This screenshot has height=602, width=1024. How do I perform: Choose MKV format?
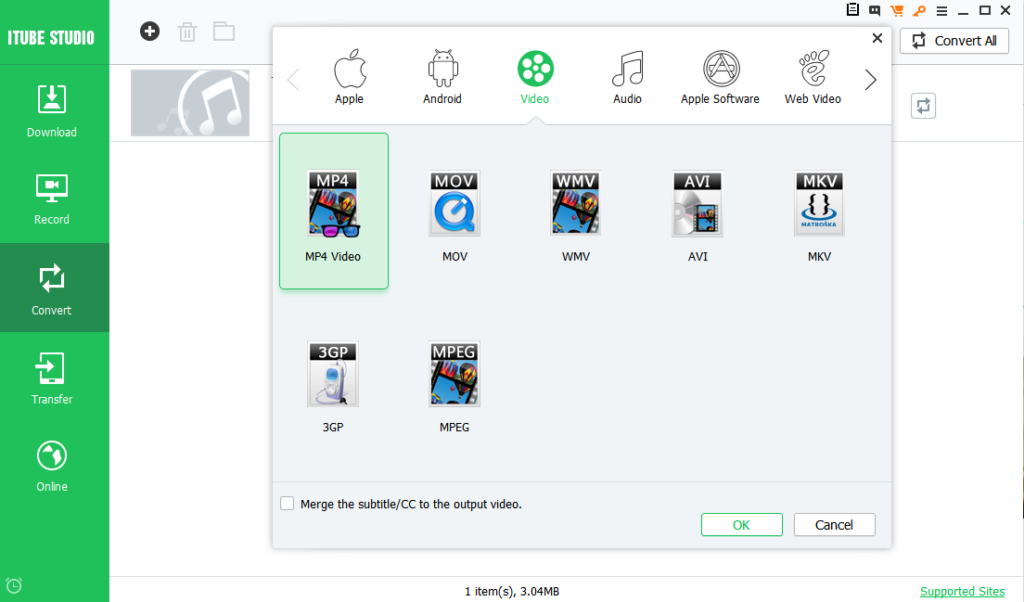tap(820, 216)
